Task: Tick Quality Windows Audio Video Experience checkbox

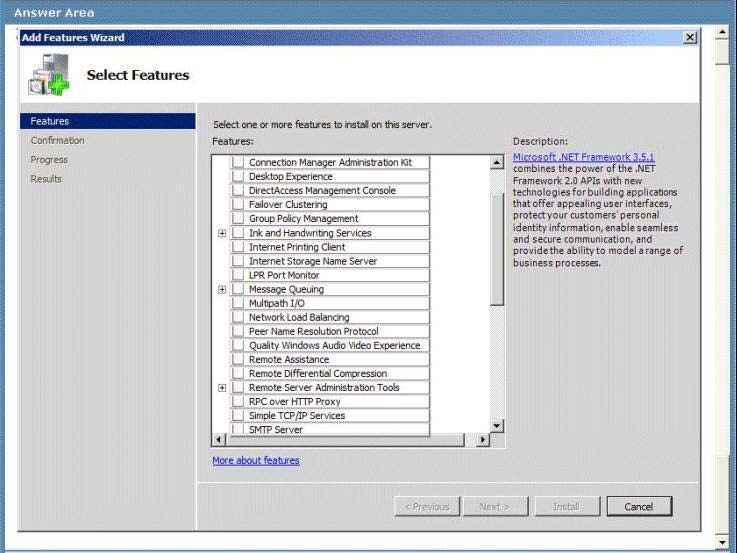Action: [238, 345]
